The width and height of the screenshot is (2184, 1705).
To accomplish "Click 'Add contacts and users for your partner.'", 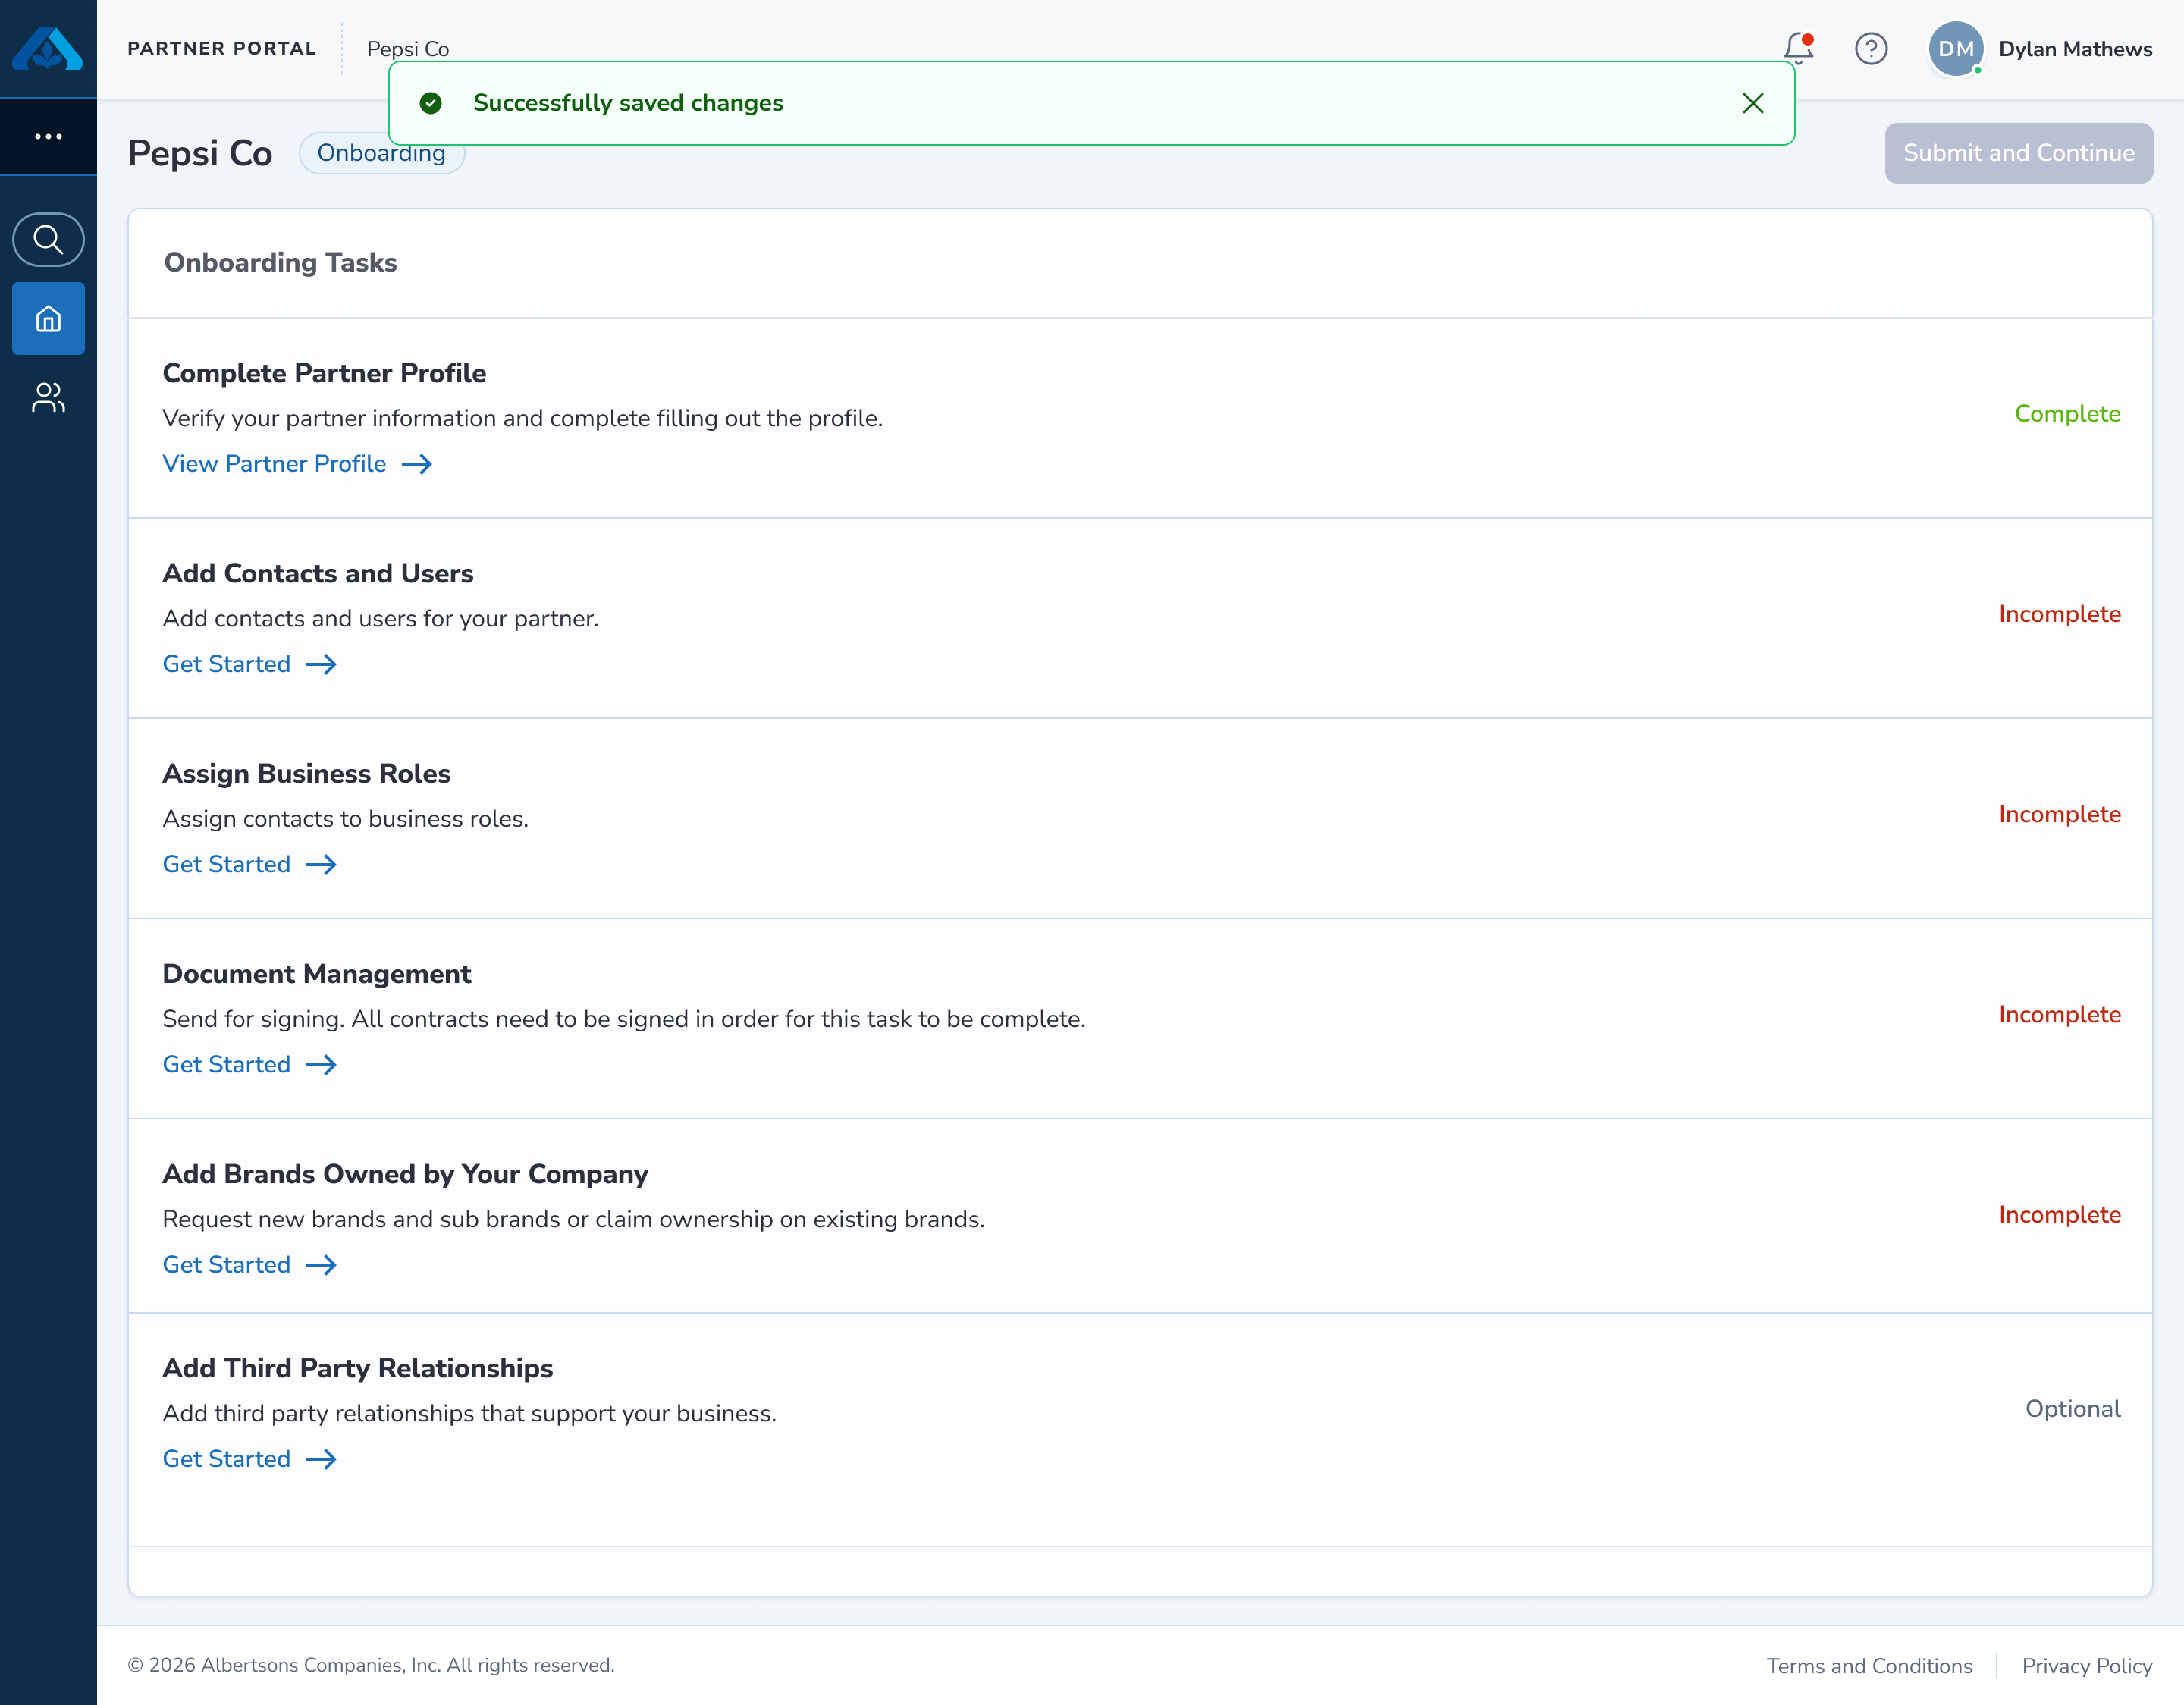I will pyautogui.click(x=381, y=618).
